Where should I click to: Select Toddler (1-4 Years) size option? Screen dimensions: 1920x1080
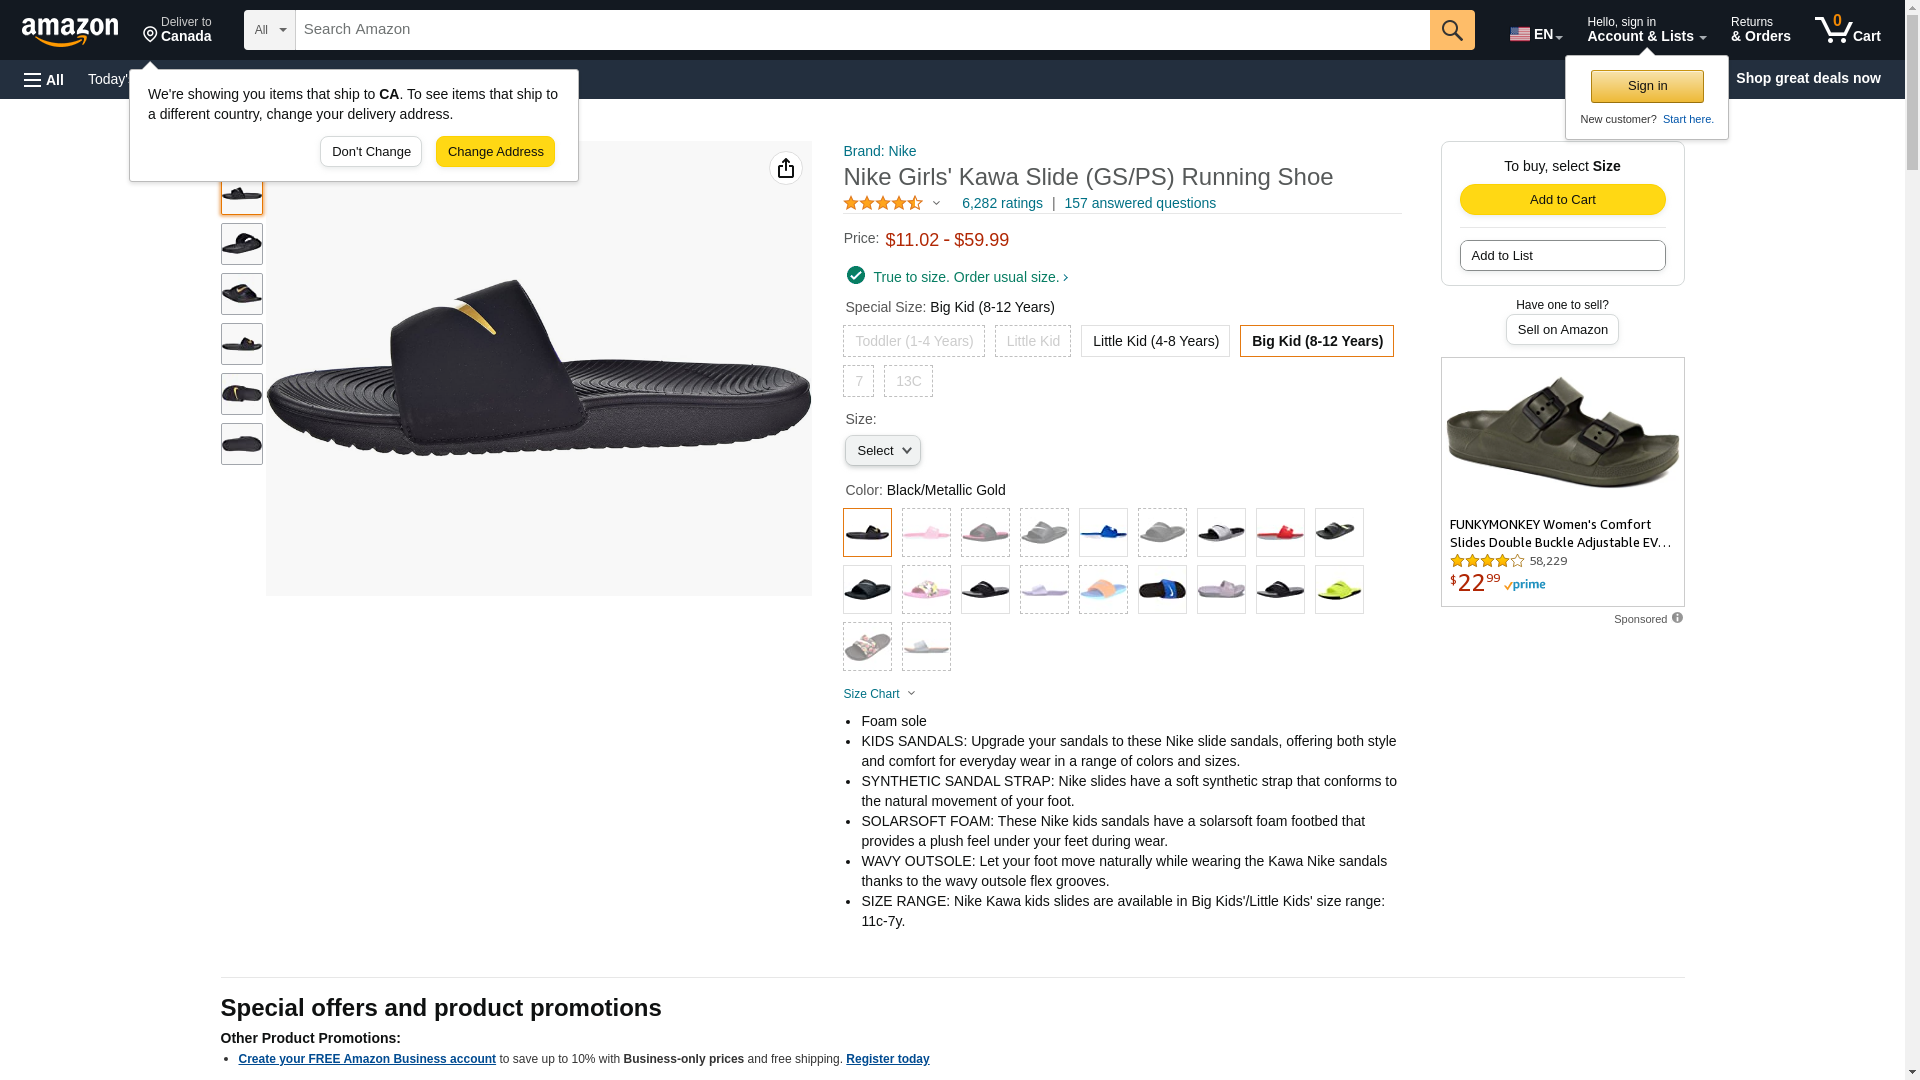click(913, 341)
